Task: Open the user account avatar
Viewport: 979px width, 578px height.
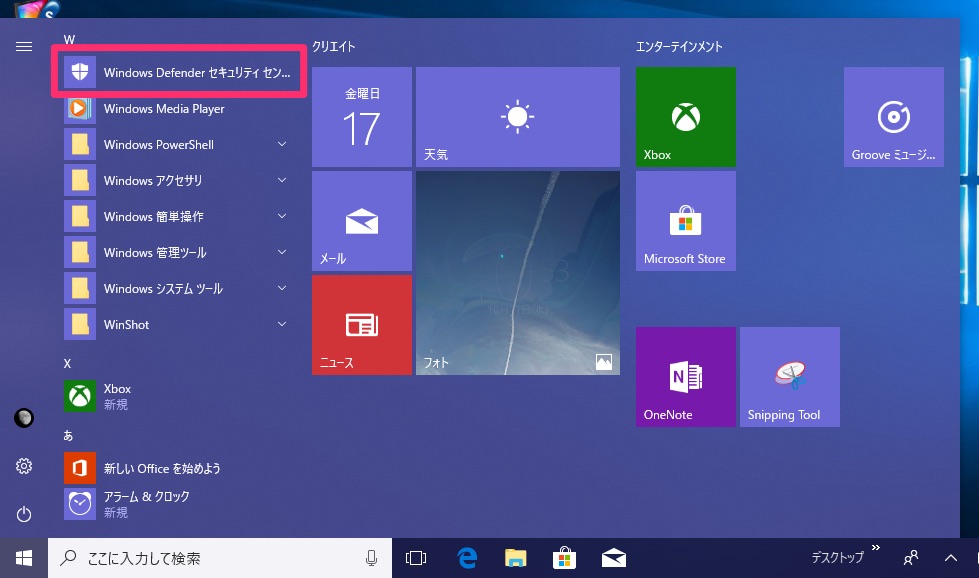Action: [24, 418]
